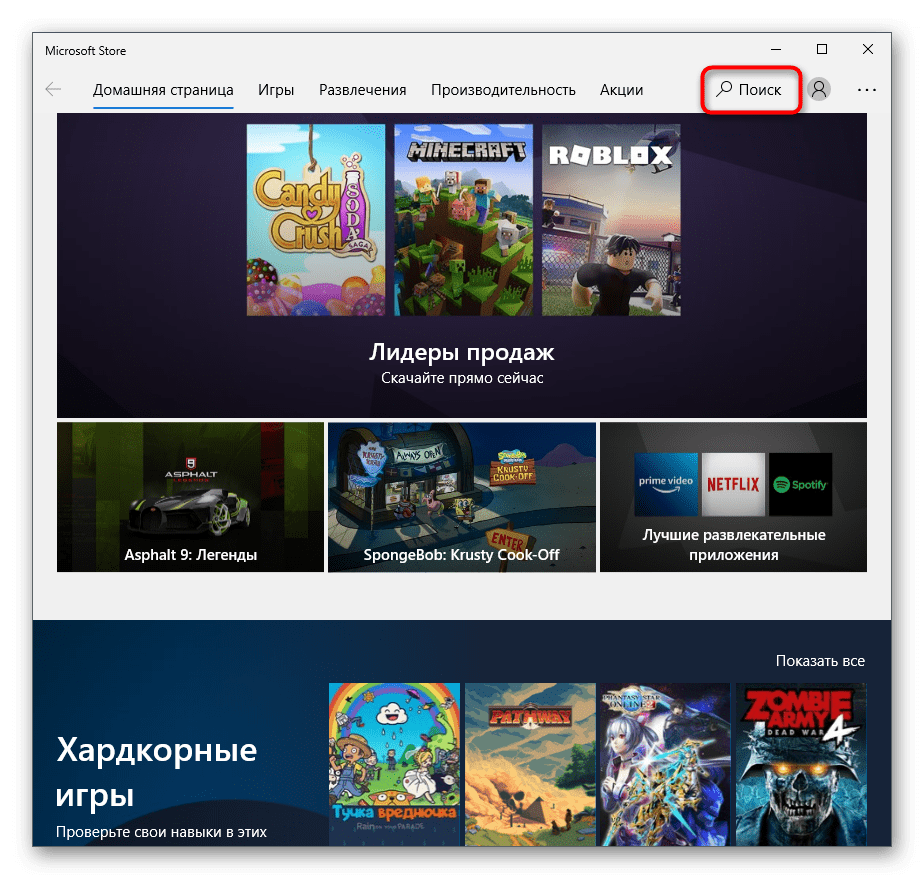
Task: Click the Spotify logo
Action: pos(800,484)
